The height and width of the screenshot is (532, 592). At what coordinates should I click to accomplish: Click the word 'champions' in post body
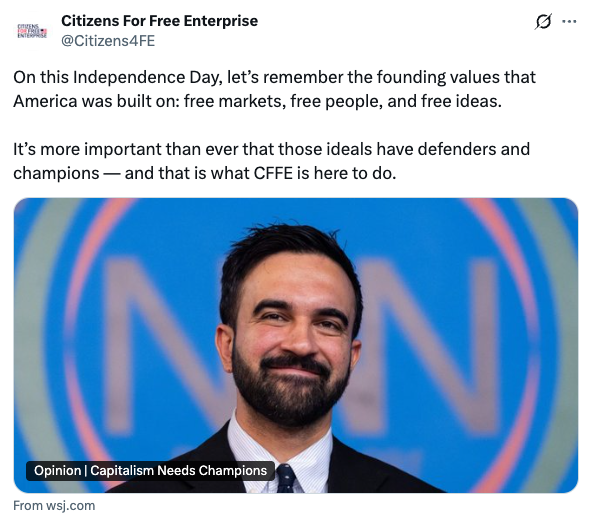click(x=56, y=174)
